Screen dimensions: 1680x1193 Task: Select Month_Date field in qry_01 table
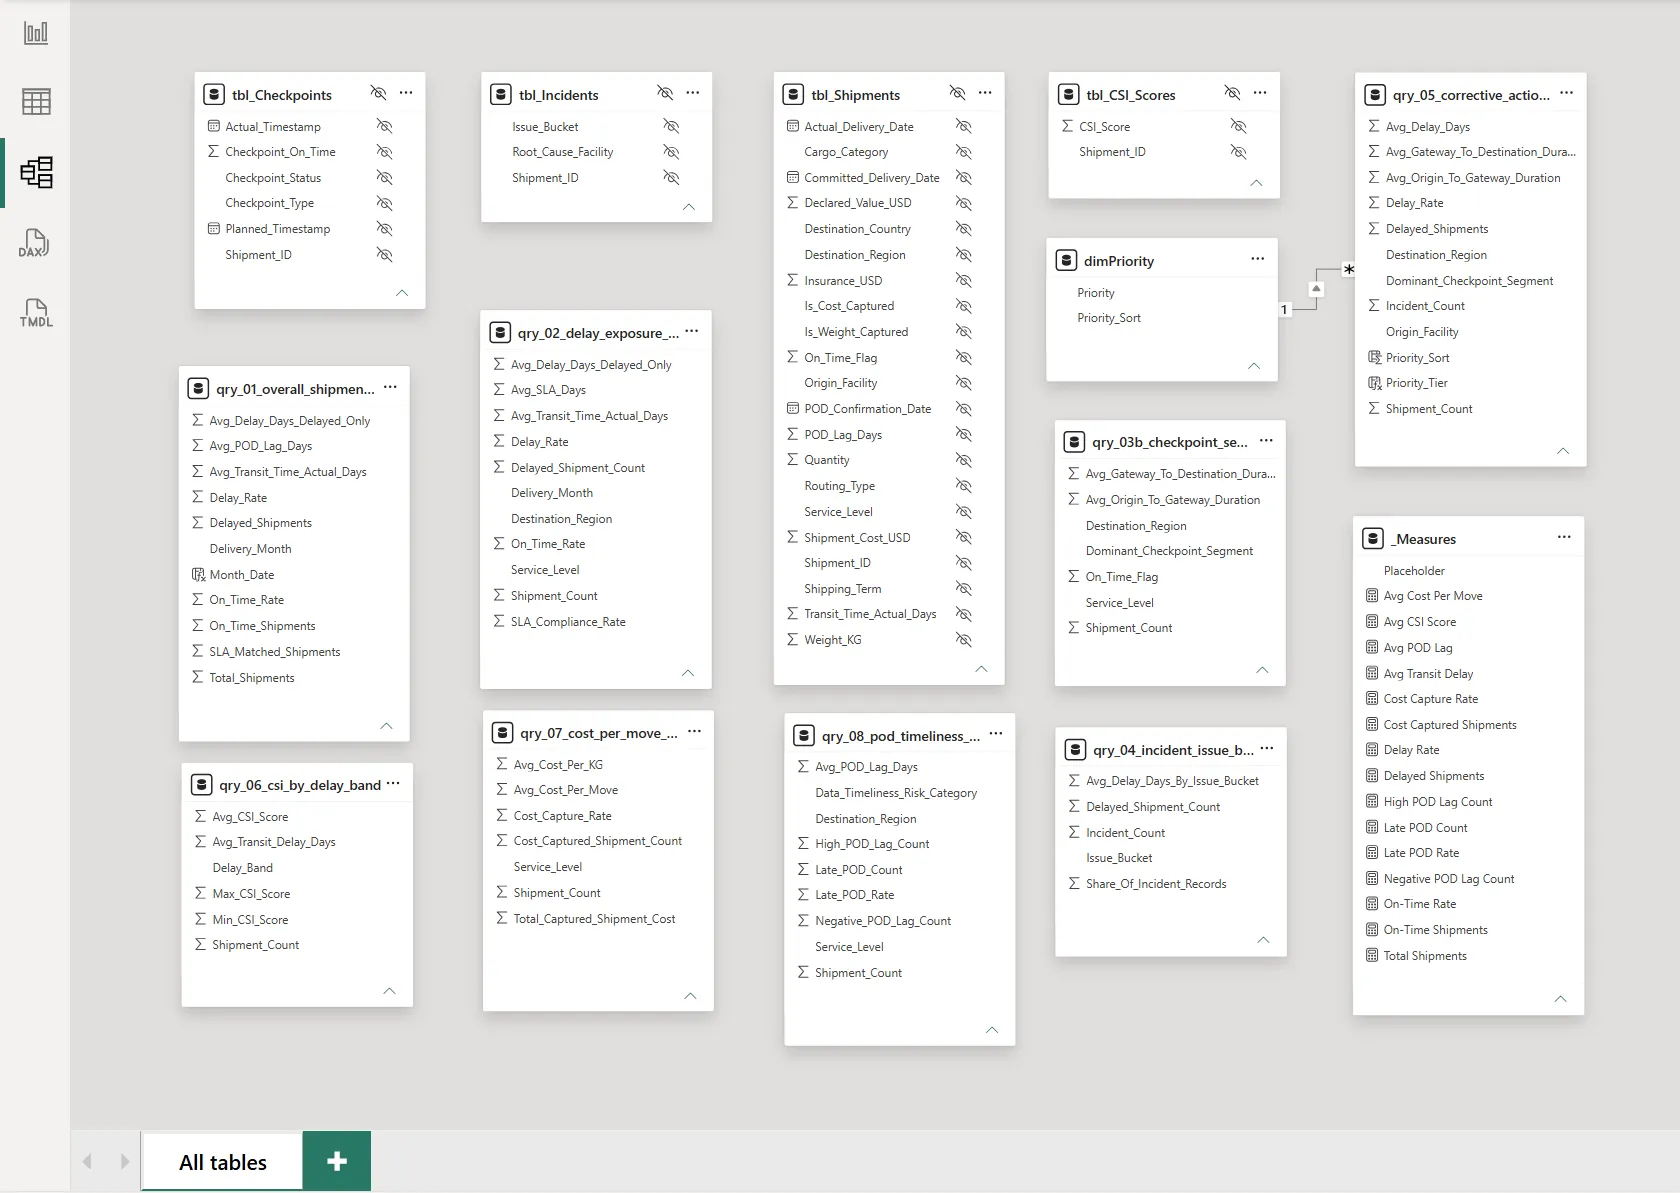pos(241,575)
